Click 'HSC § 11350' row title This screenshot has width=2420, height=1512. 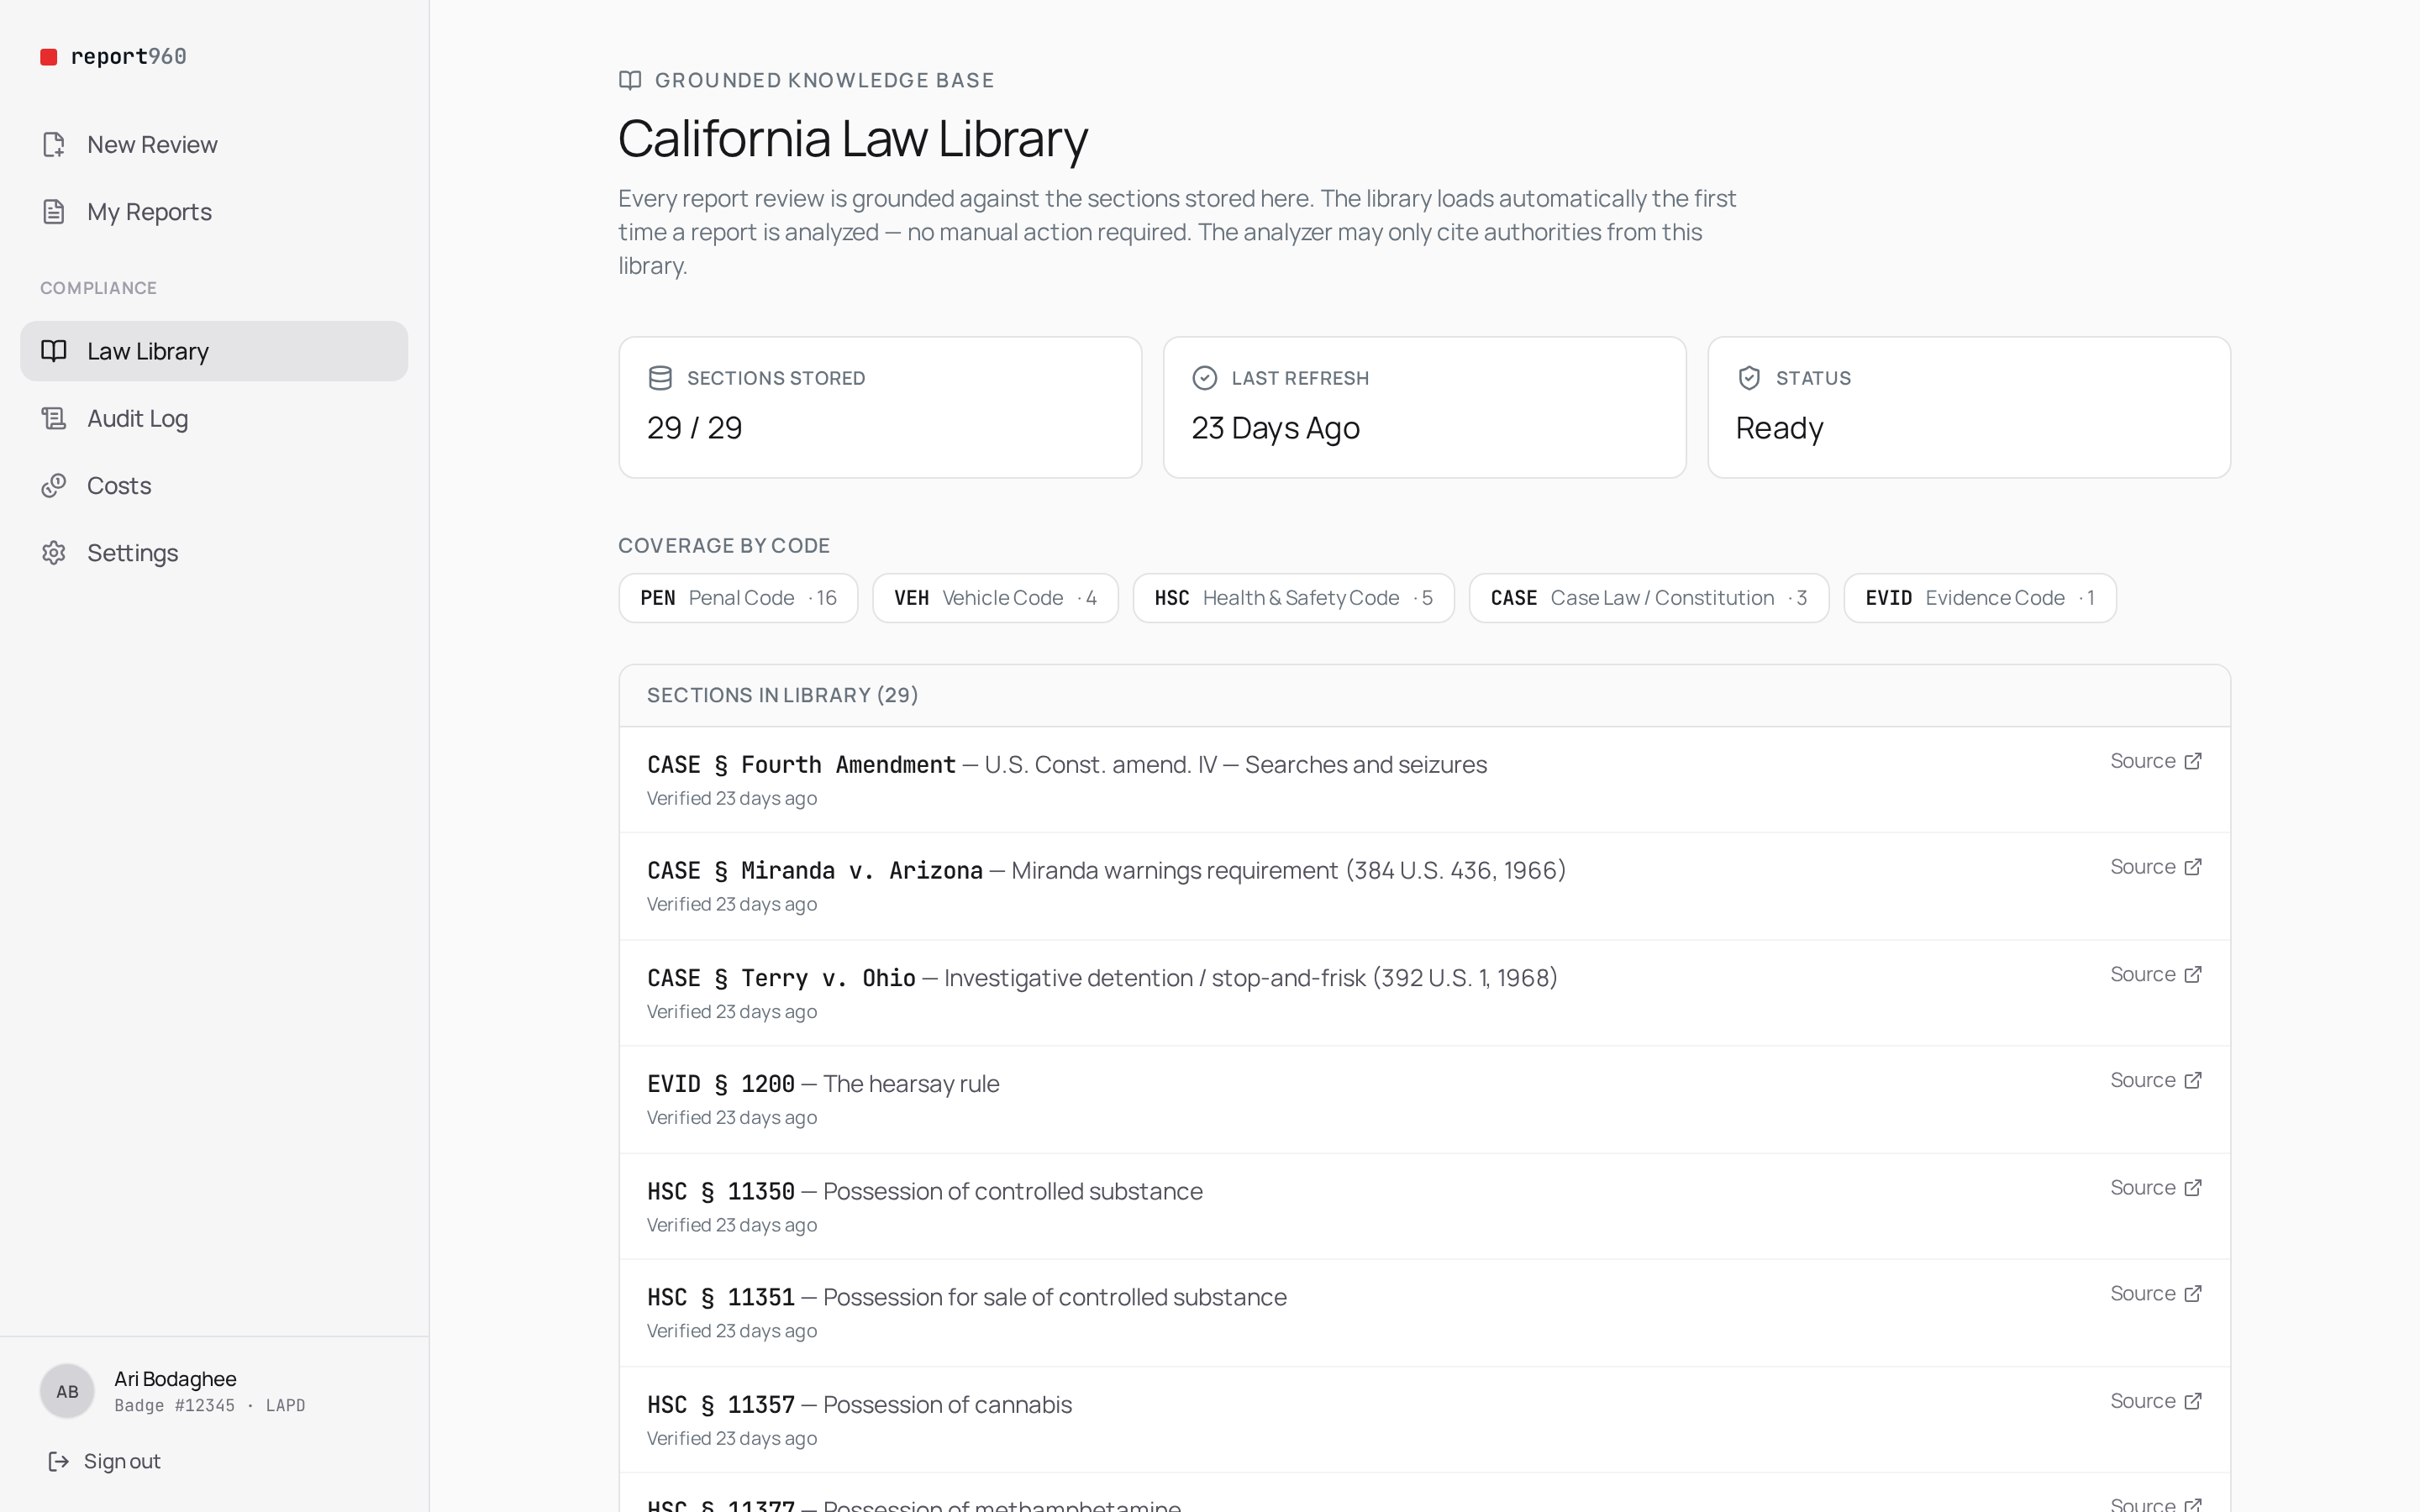pos(720,1192)
